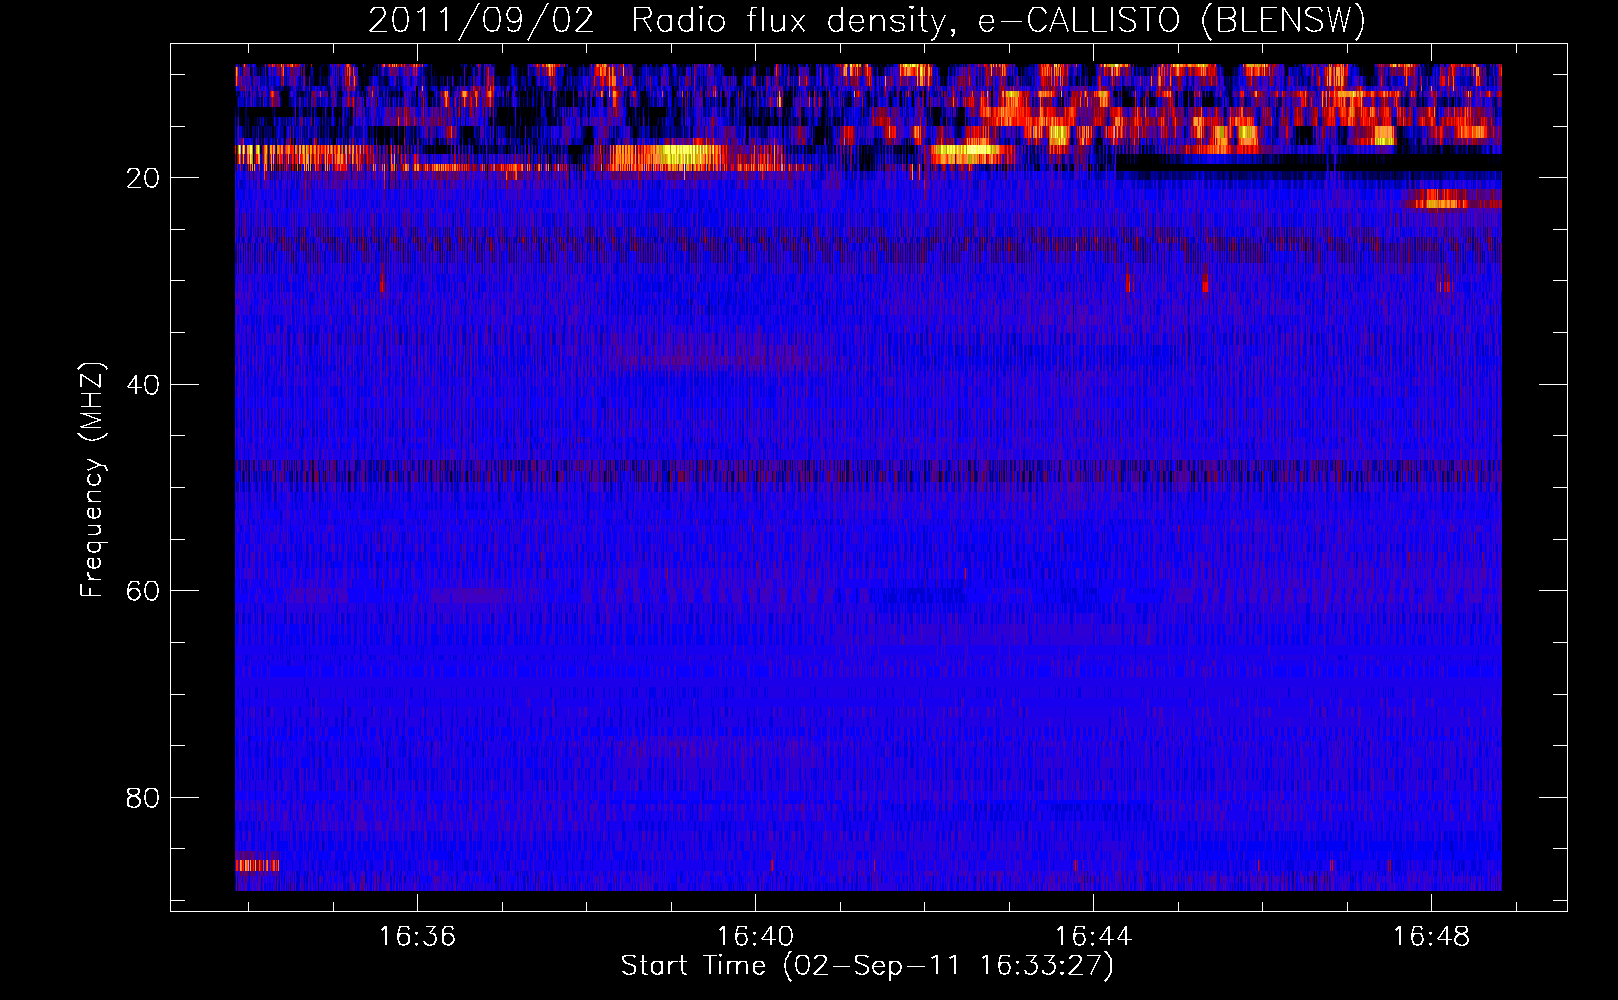Click the 16:40 time tick label
Screen dimensions: 1618x1000
pyautogui.click(x=755, y=937)
